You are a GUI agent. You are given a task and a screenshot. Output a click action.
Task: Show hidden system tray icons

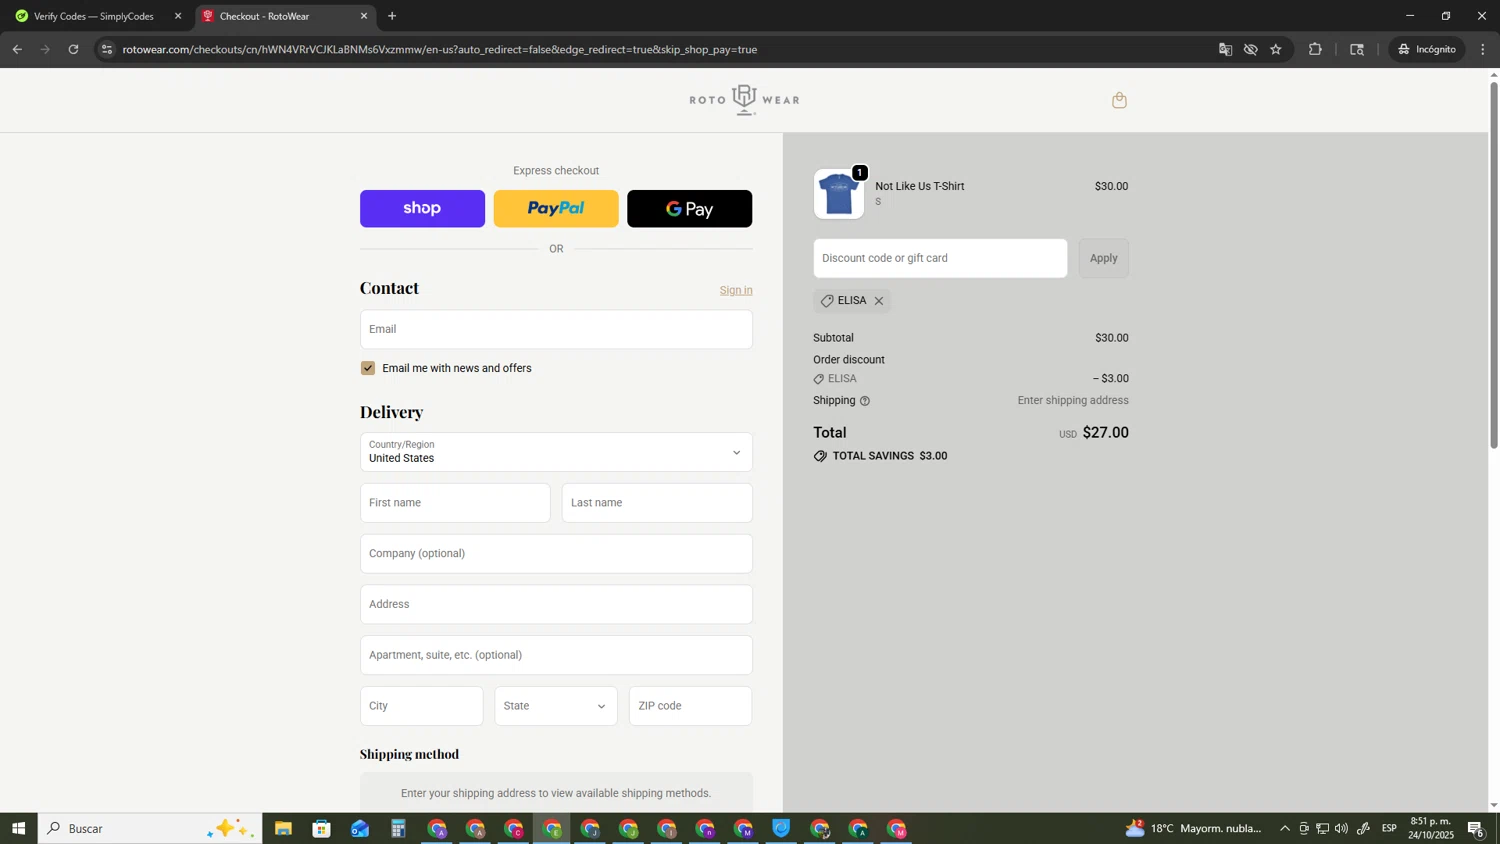(x=1285, y=829)
